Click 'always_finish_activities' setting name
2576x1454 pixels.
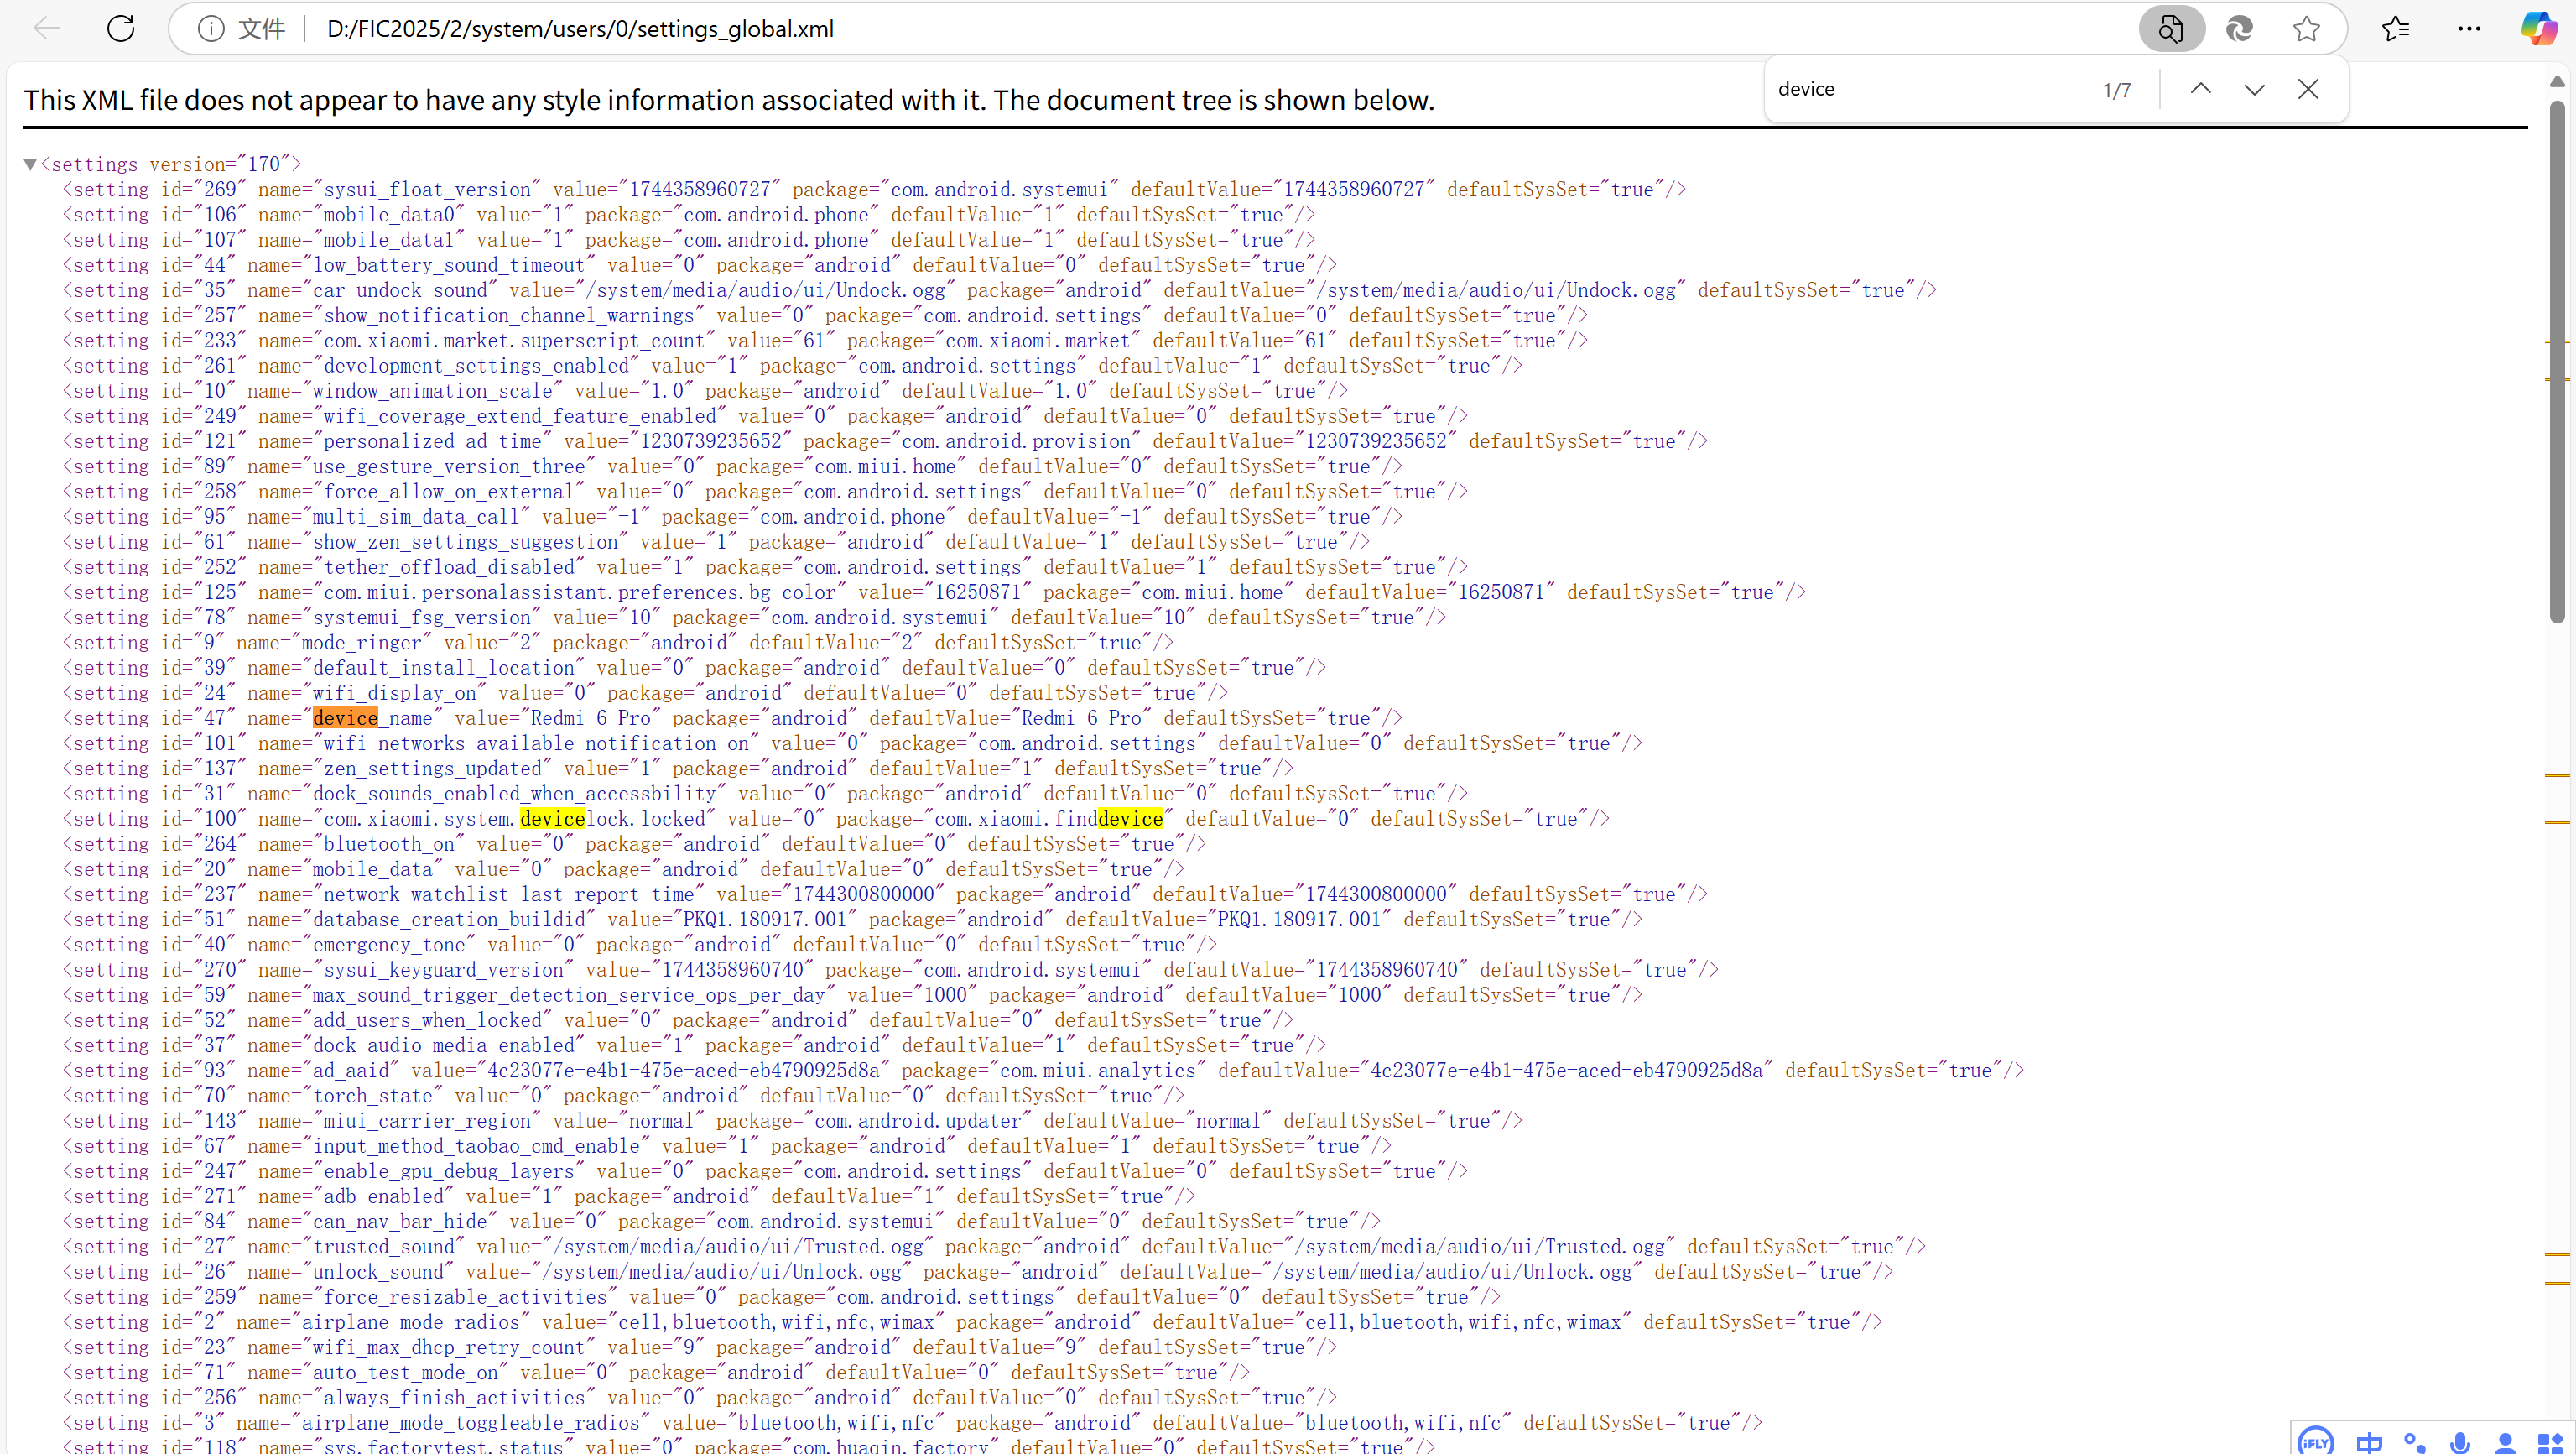tap(454, 1398)
